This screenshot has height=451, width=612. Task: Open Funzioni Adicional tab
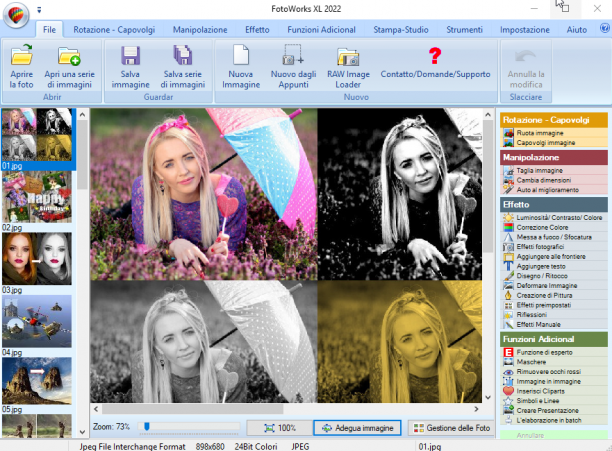(x=321, y=30)
